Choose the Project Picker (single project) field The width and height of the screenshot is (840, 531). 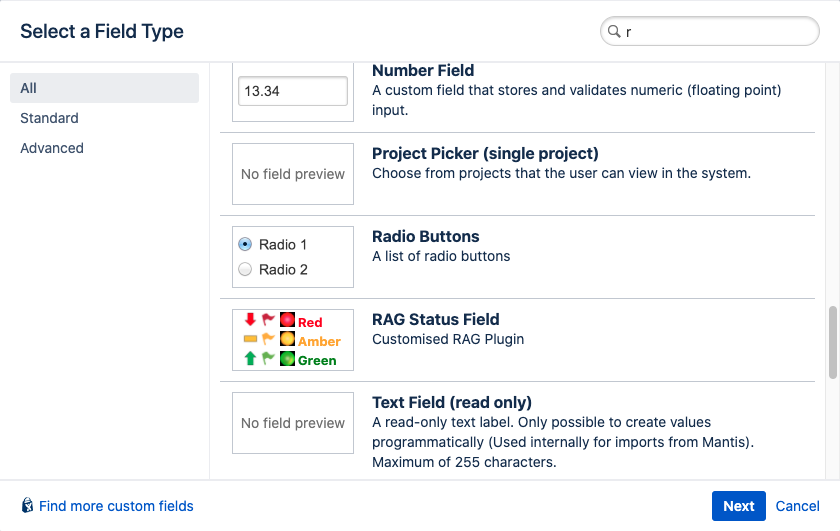coord(485,153)
